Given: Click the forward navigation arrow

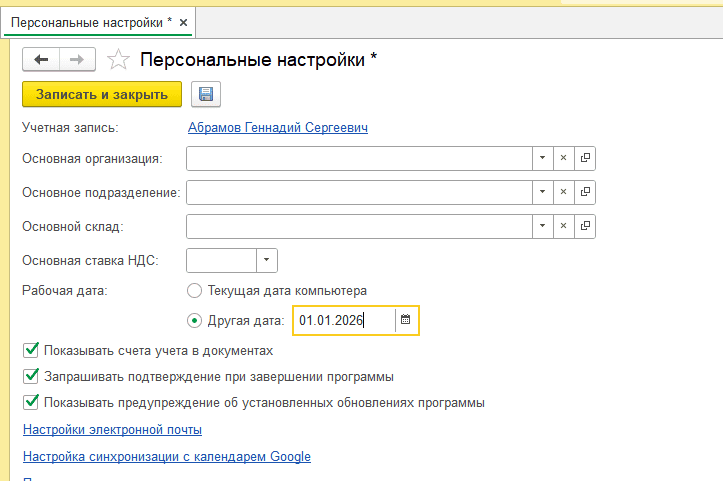Looking at the screenshot, I should coord(78,60).
